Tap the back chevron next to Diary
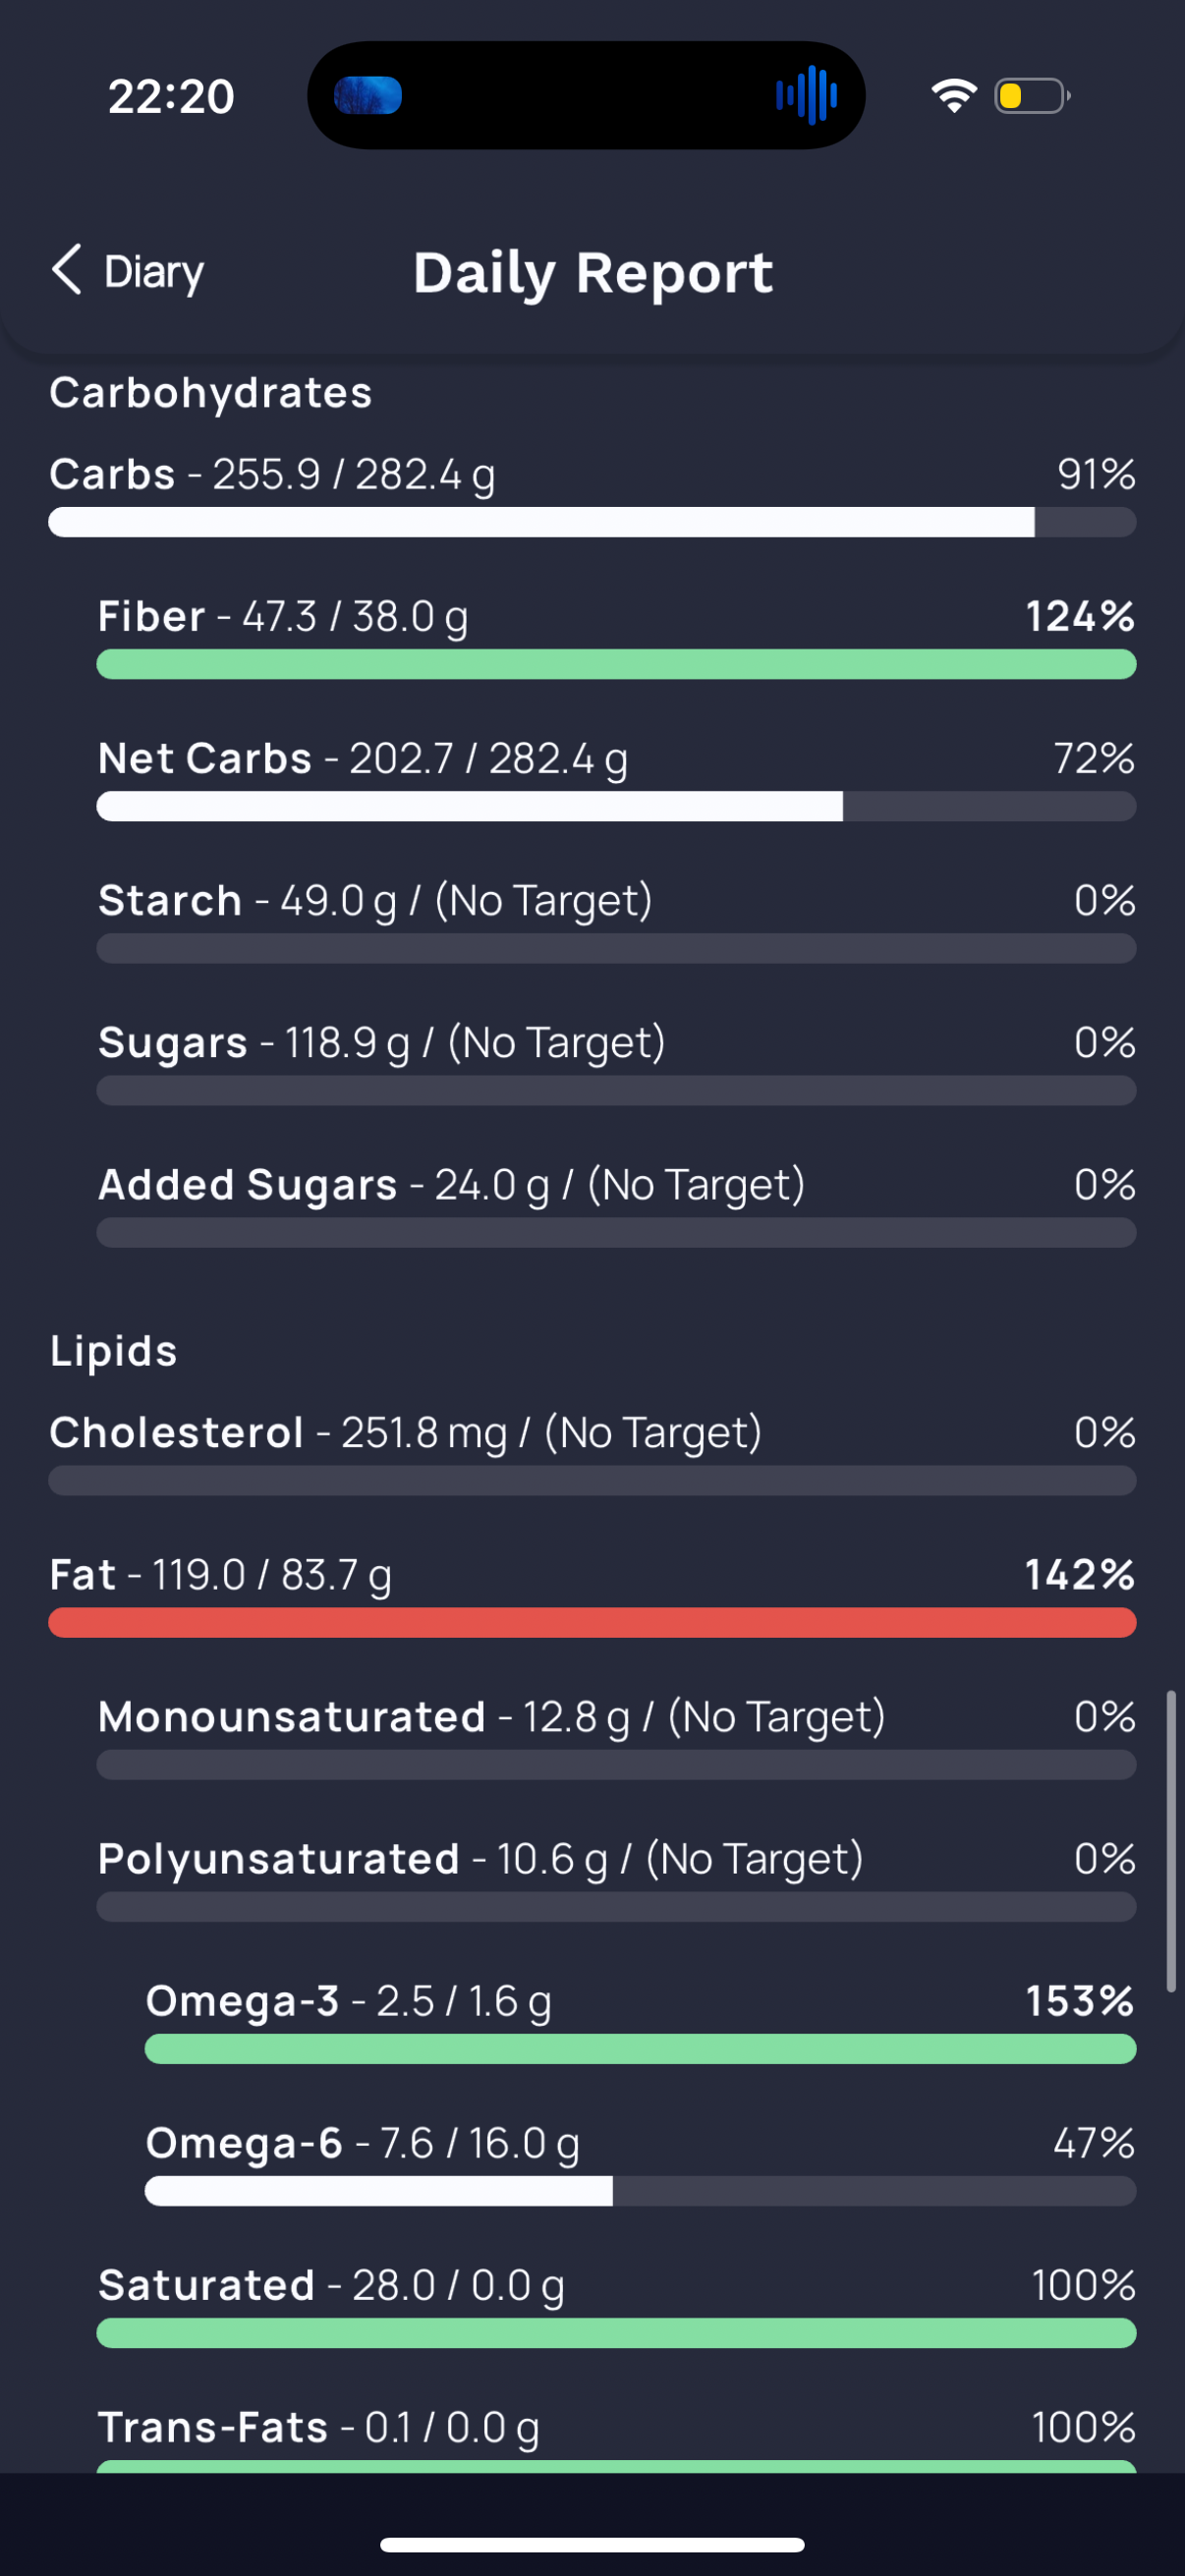This screenshot has height=2576, width=1185. (x=66, y=270)
